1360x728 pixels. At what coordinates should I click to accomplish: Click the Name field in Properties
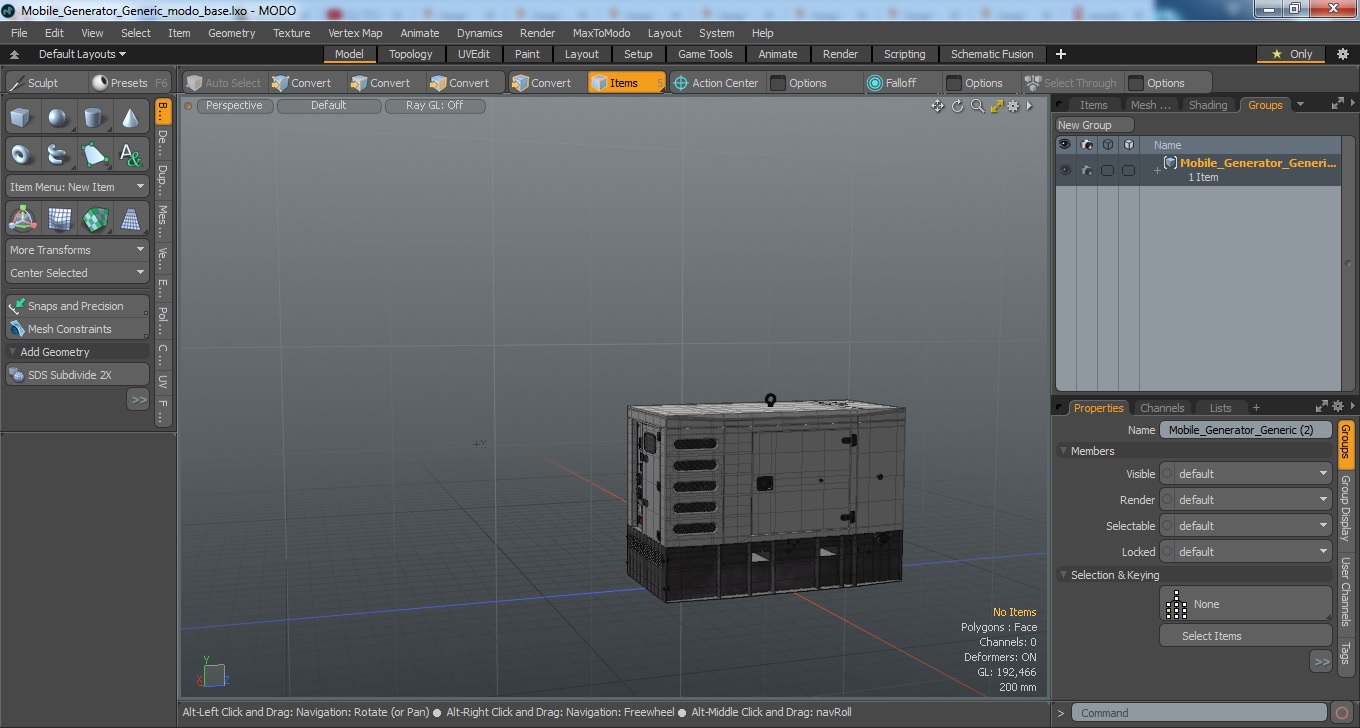pyautogui.click(x=1245, y=430)
